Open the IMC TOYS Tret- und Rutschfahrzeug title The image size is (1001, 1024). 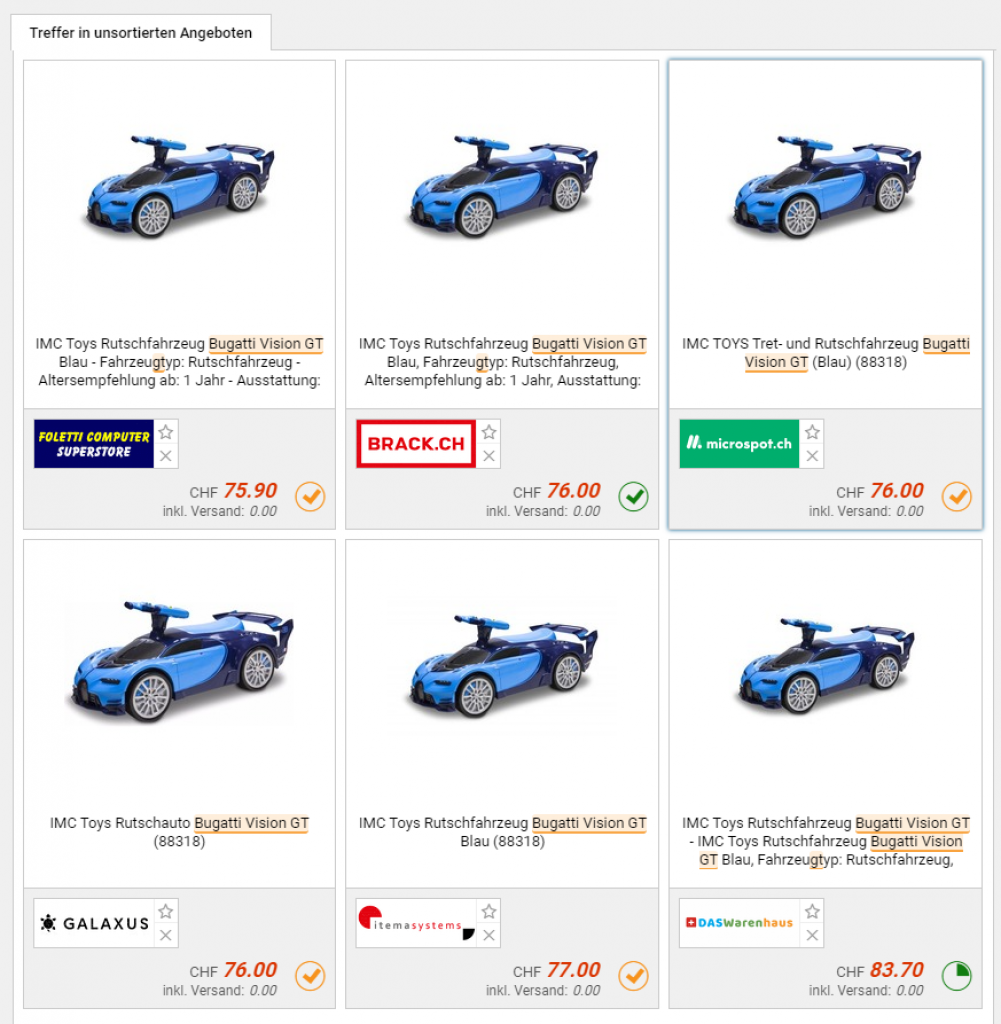(x=826, y=353)
